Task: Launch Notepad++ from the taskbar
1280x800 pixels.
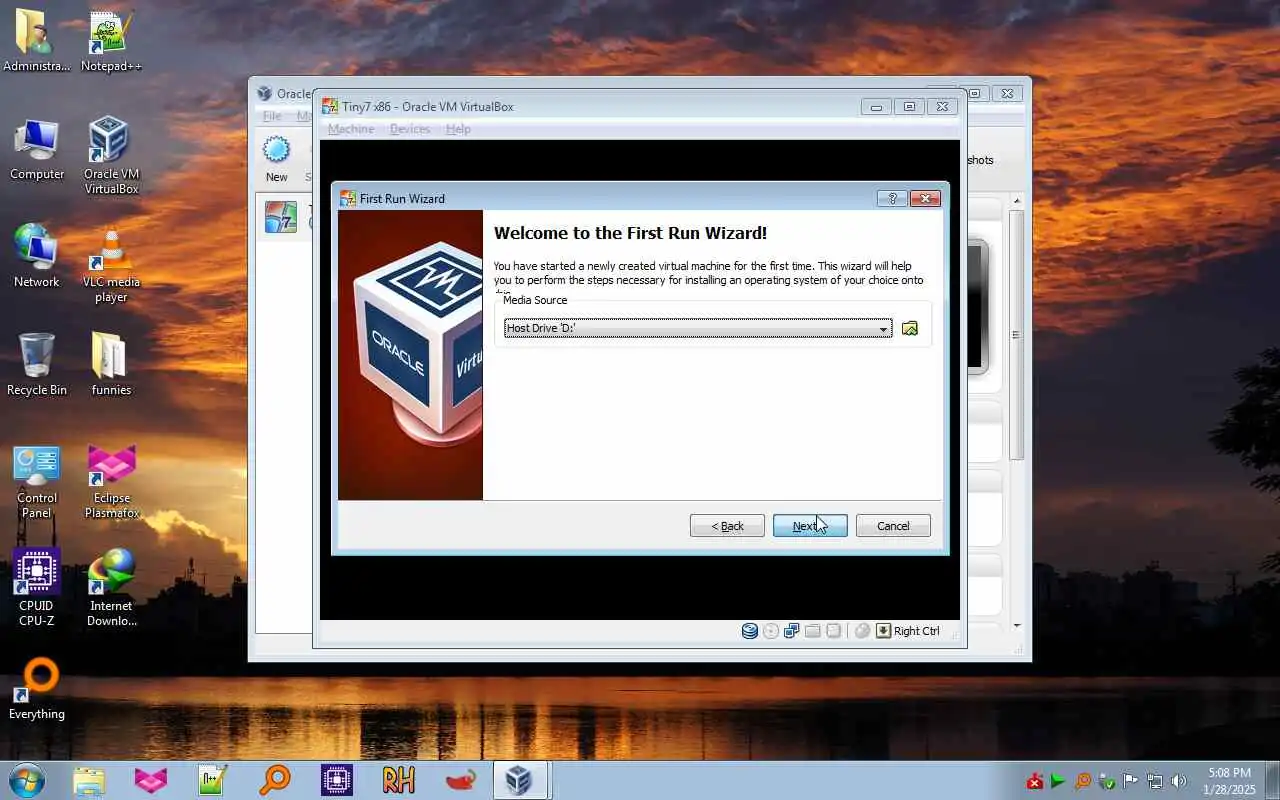Action: (213, 780)
